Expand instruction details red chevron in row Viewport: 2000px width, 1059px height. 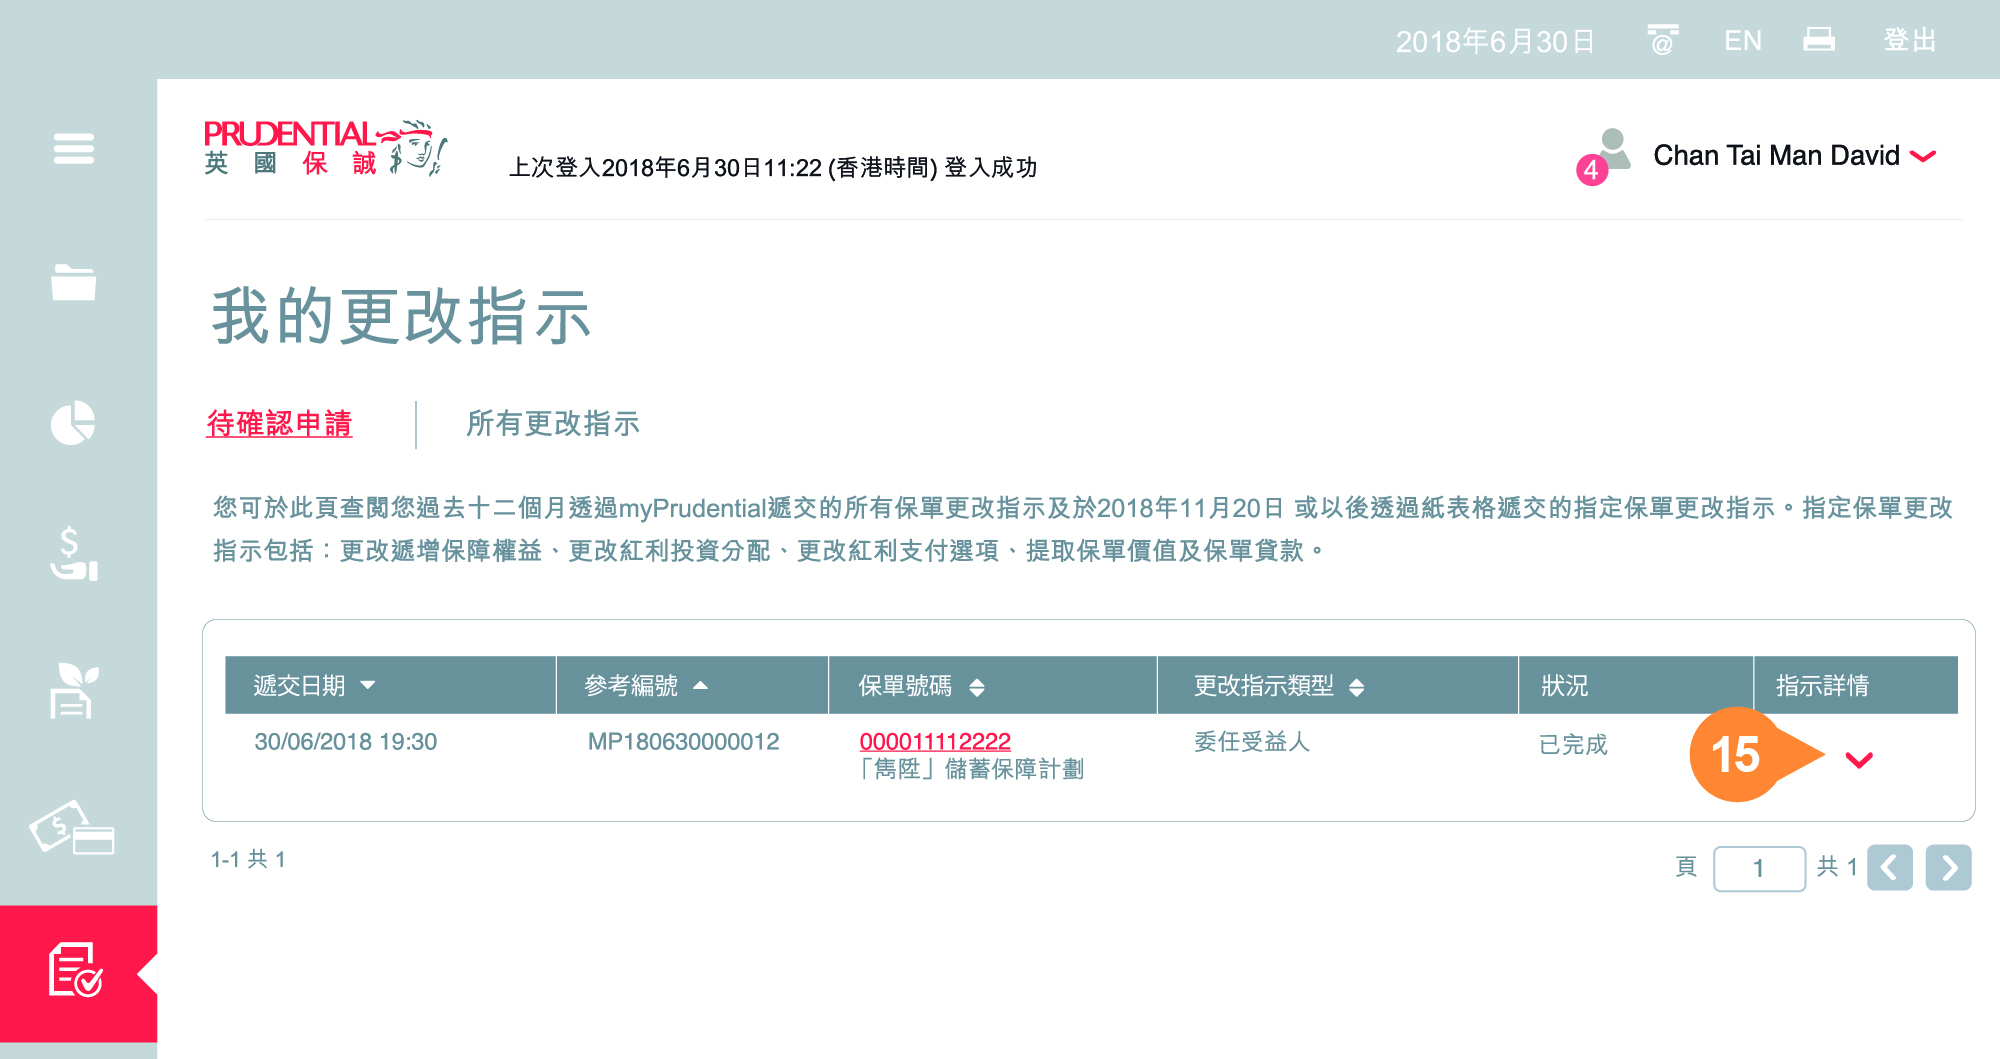click(1858, 760)
